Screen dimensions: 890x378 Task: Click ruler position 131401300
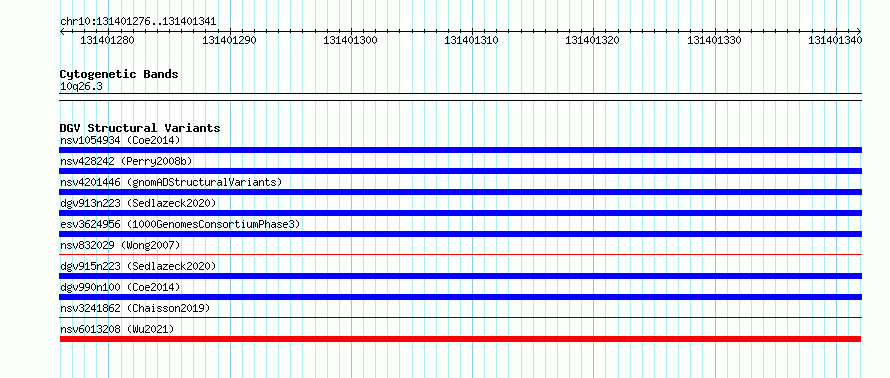click(x=351, y=40)
